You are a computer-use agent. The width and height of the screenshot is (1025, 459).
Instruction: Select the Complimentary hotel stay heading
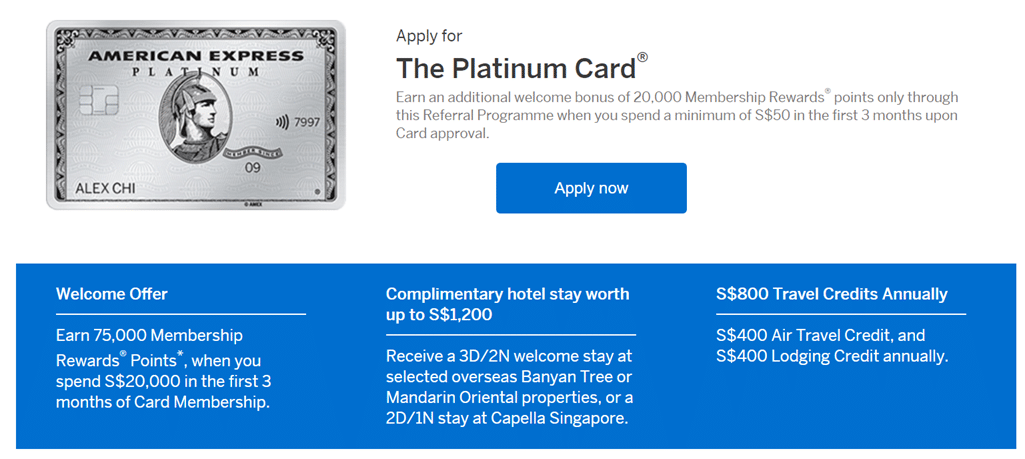tap(508, 304)
